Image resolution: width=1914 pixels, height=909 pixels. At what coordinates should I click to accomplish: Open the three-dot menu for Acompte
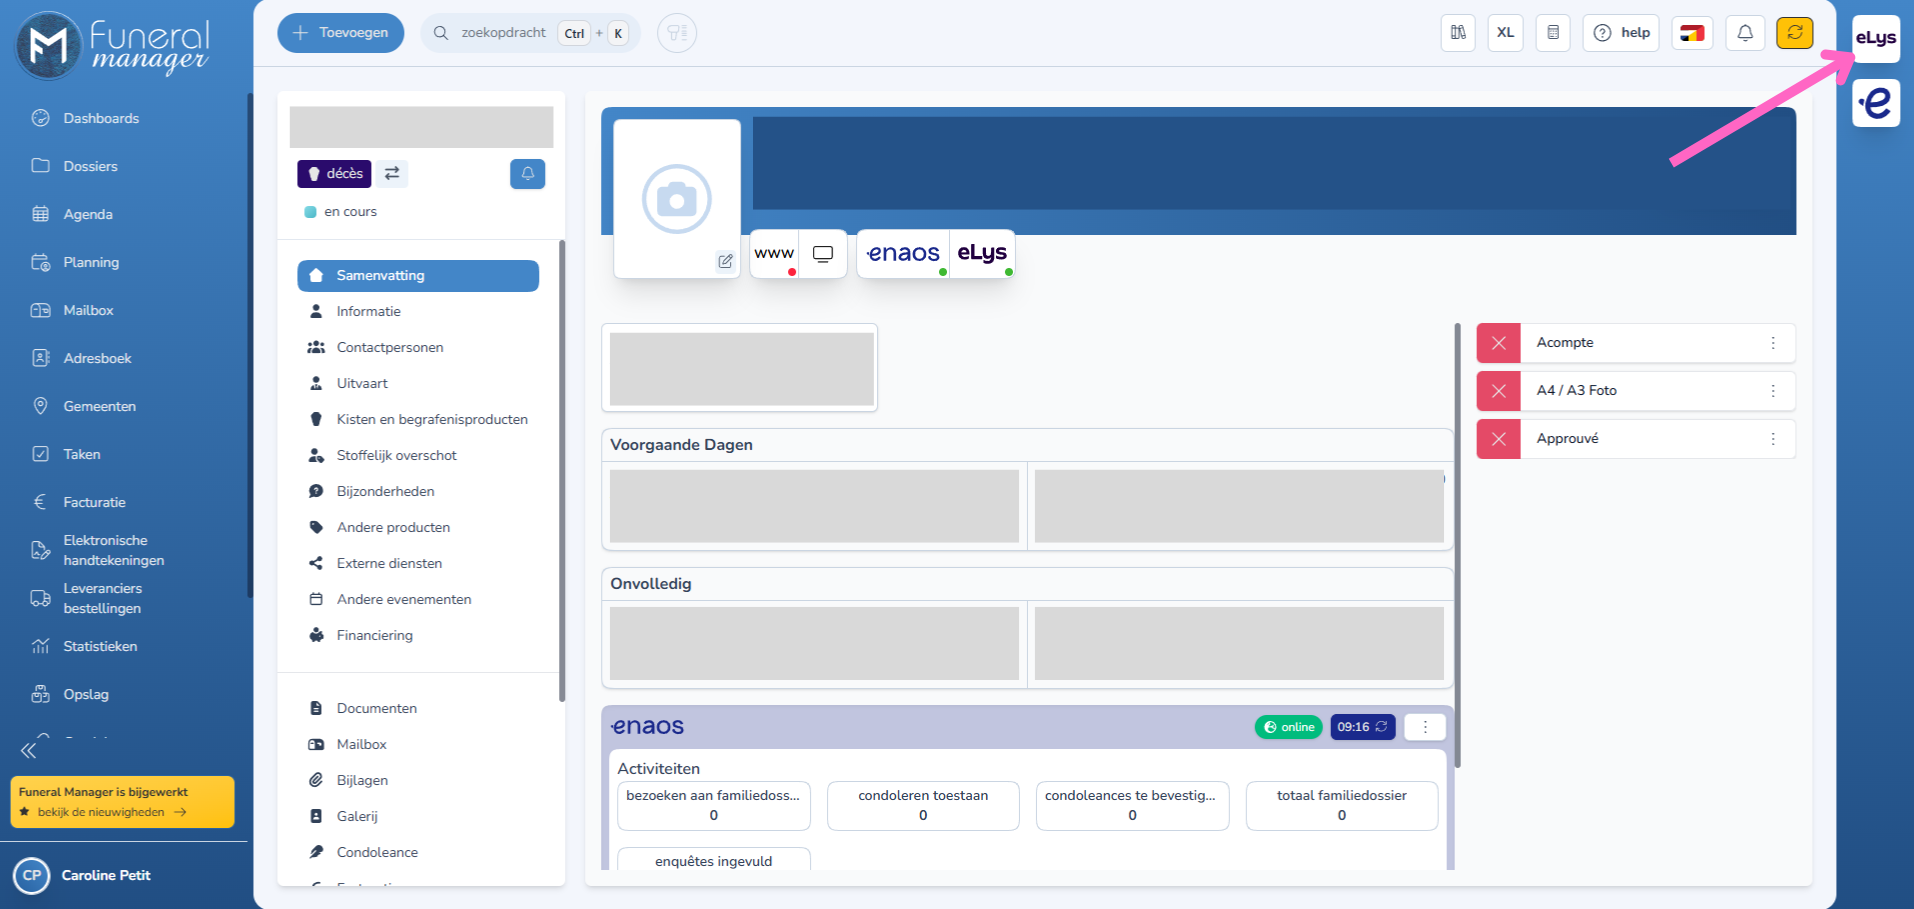coord(1773,343)
